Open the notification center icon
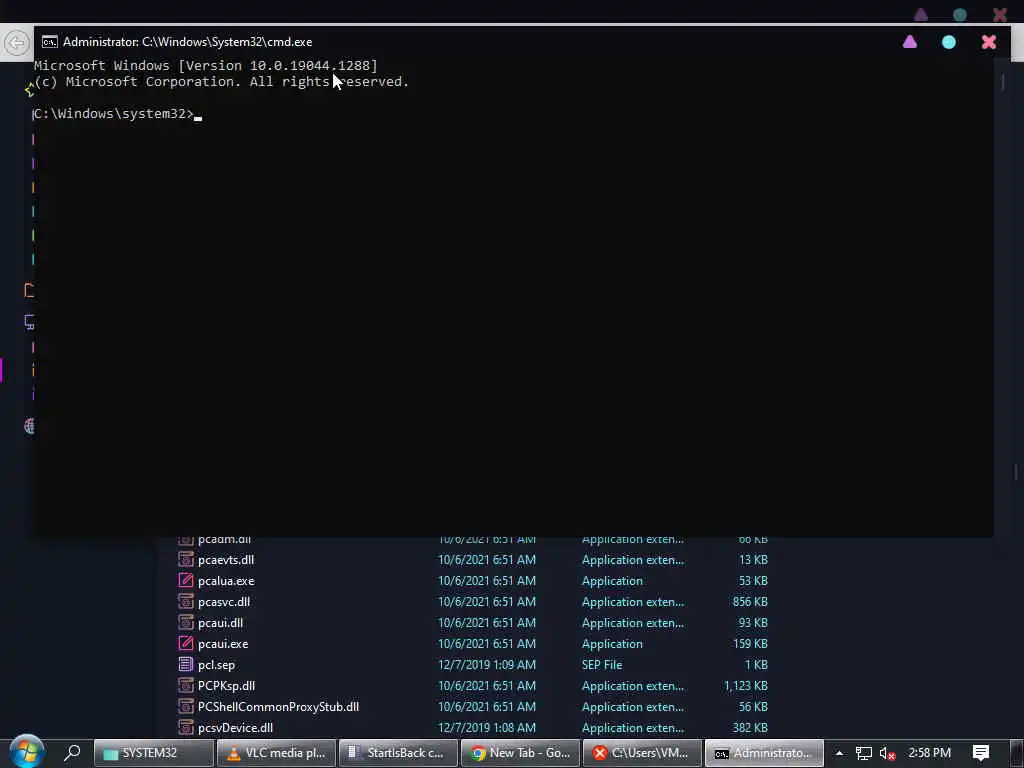1024x768 pixels. tap(981, 753)
